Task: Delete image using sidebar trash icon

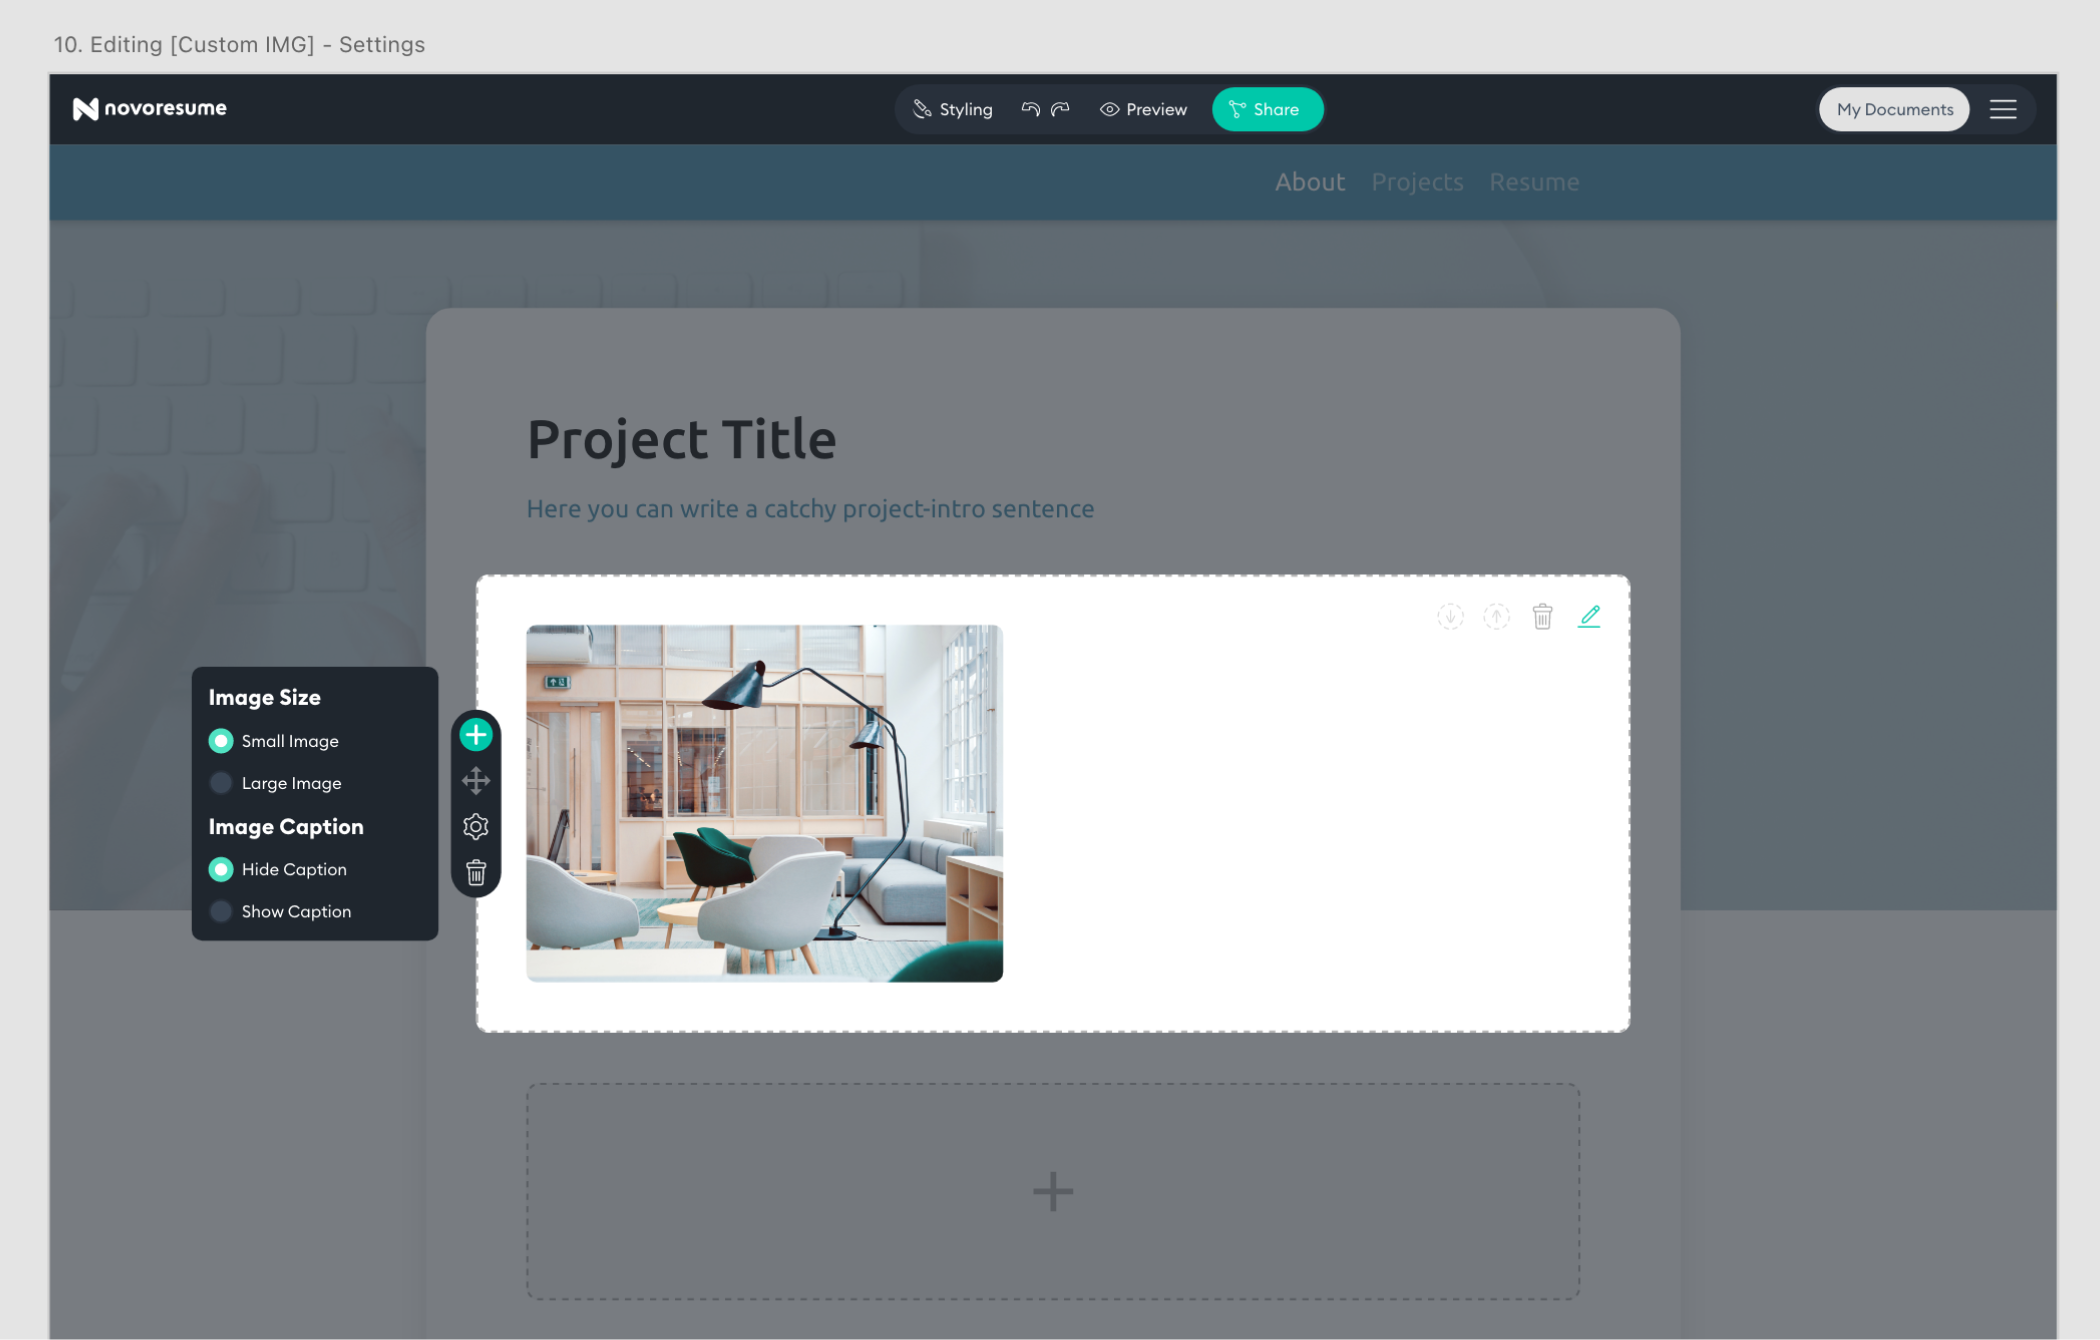Action: [476, 872]
